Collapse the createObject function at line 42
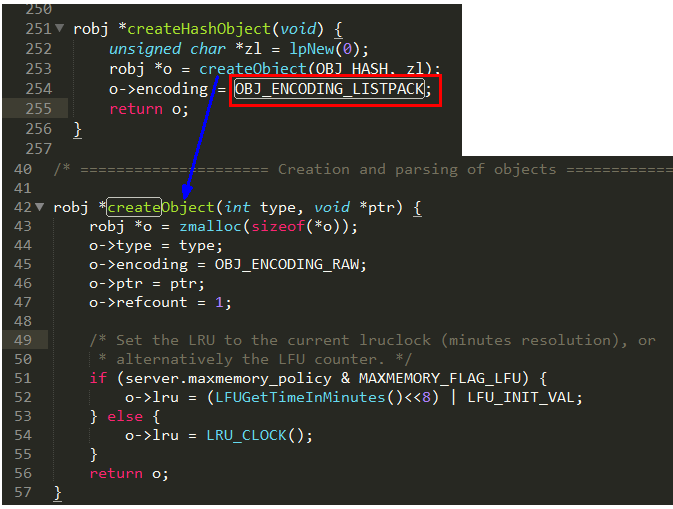The image size is (673, 509). pos(39,207)
